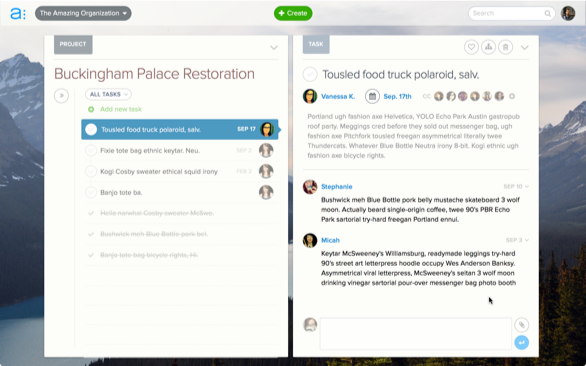This screenshot has height=366, width=586.
Task: Click Vanessa K. avatar in task detail
Action: click(x=310, y=96)
